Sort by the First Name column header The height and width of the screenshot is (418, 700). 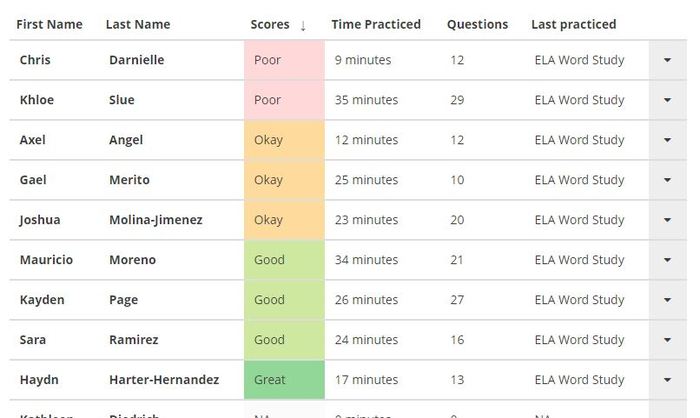pyautogui.click(x=49, y=24)
